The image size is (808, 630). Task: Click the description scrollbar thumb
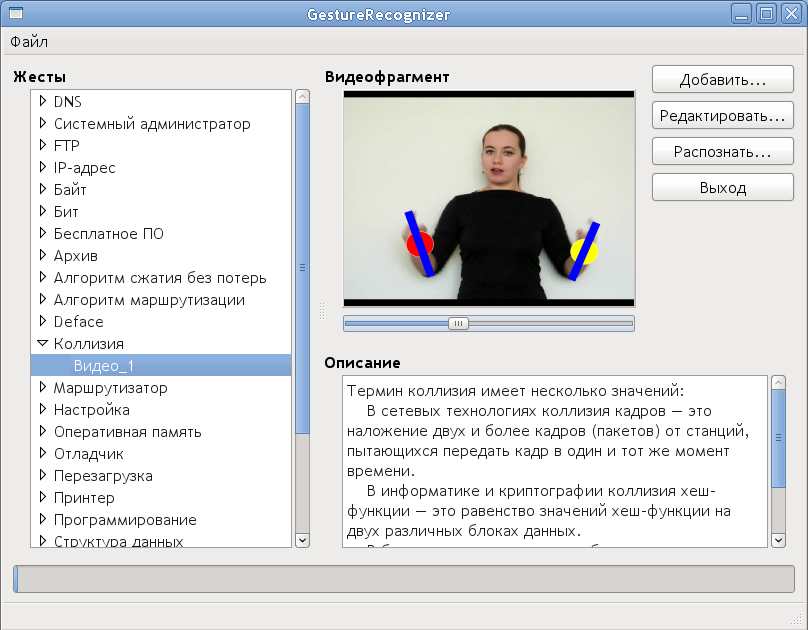click(x=778, y=438)
